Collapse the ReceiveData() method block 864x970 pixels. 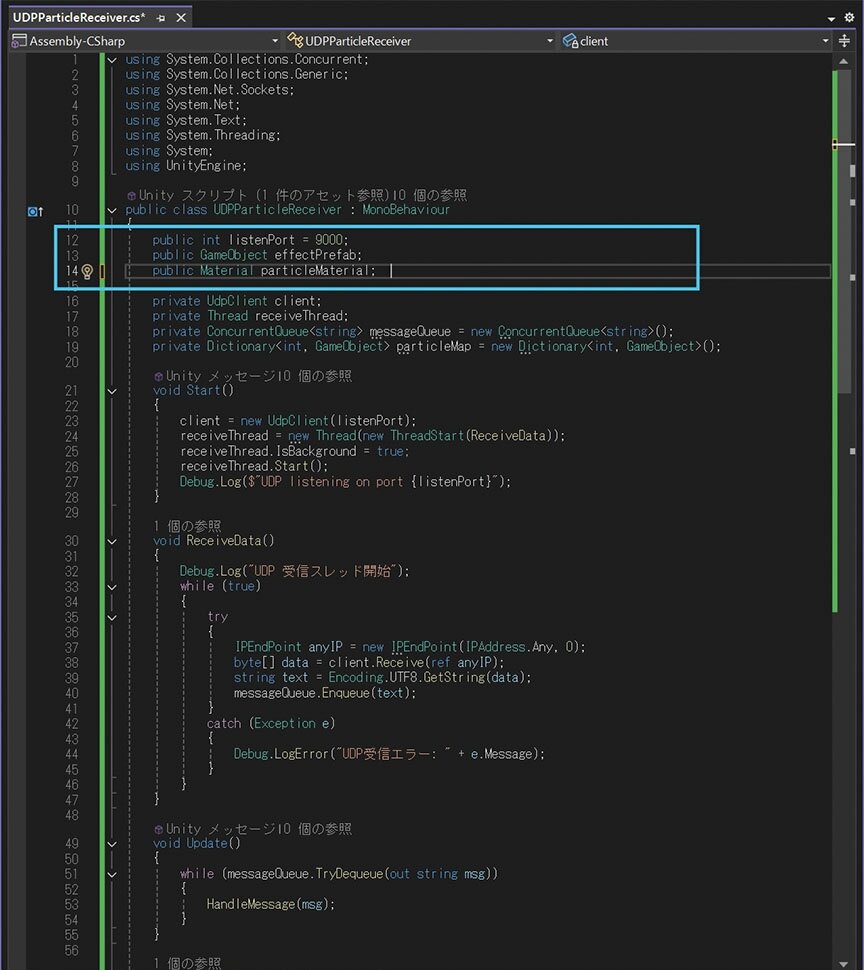point(111,541)
